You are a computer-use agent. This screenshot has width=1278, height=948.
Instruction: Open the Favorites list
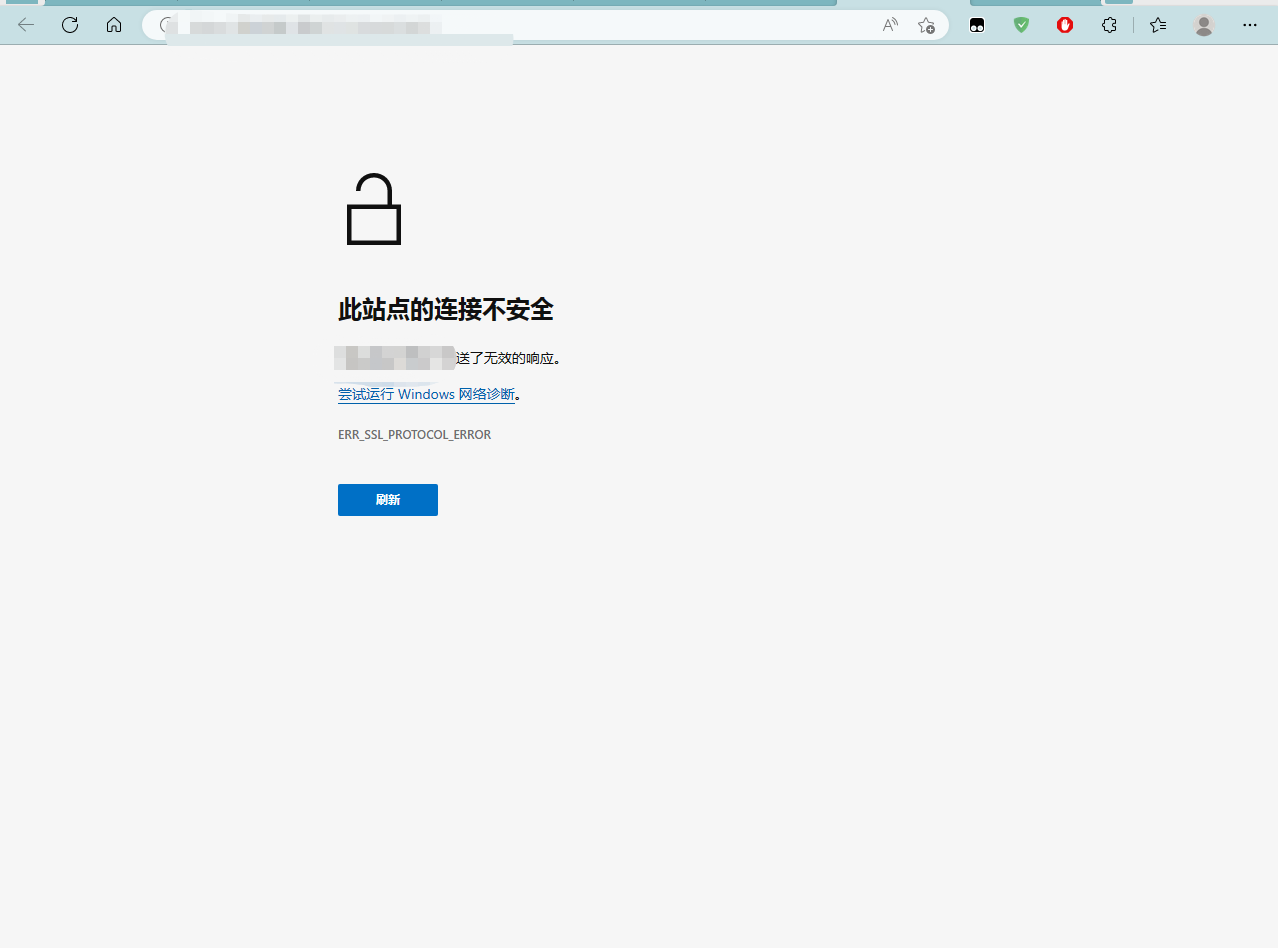tap(1157, 25)
